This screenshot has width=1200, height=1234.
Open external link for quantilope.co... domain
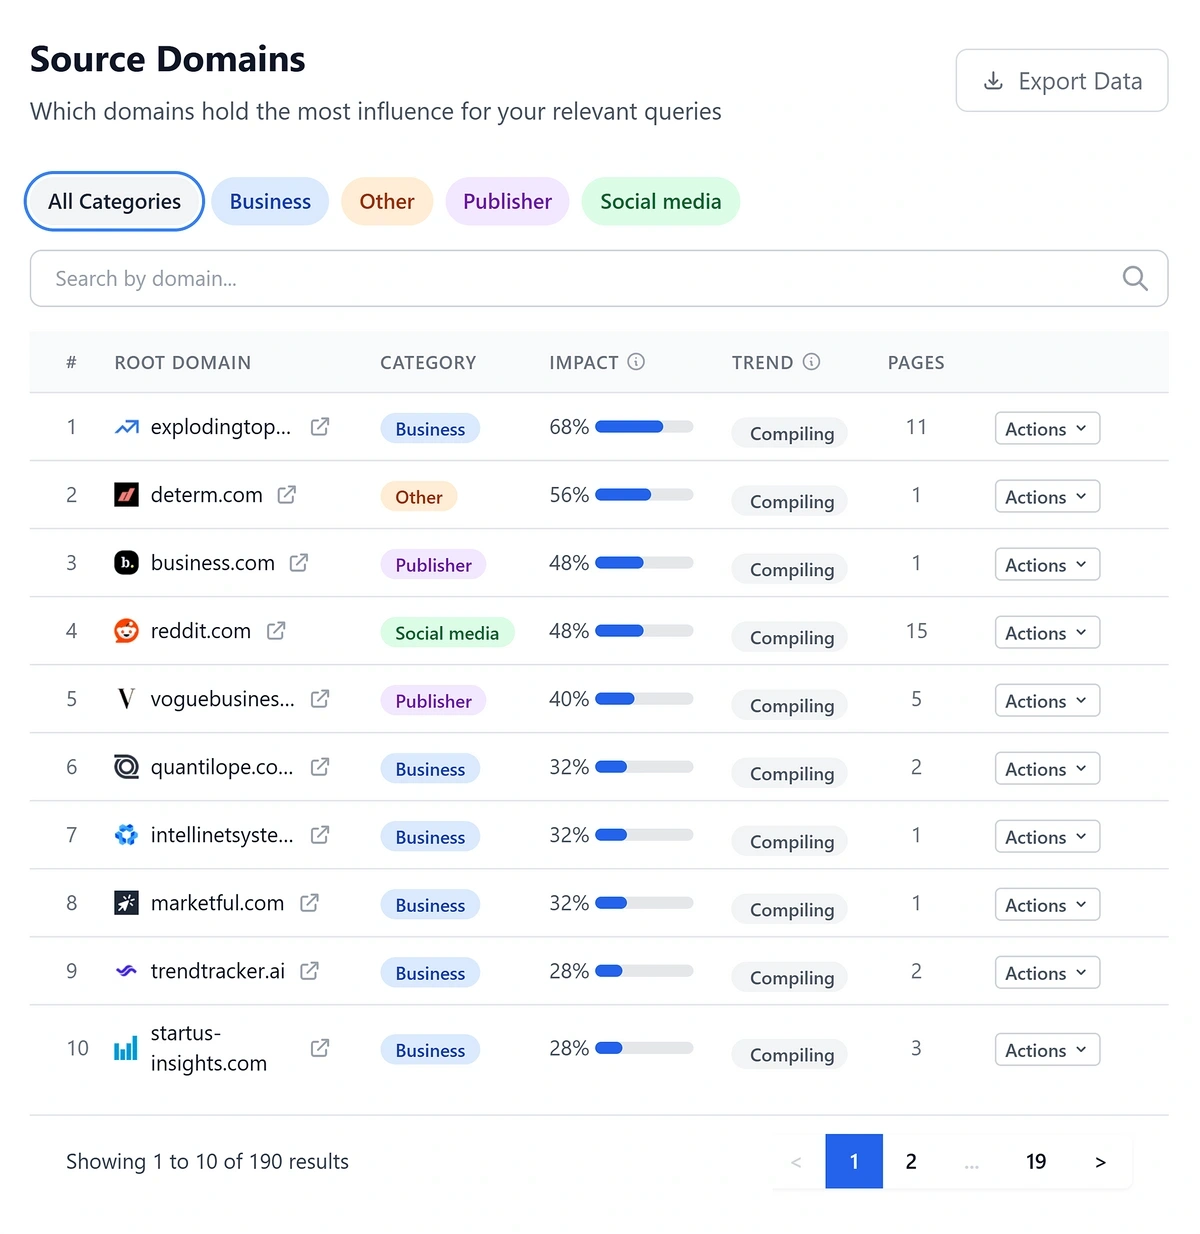[x=320, y=767]
